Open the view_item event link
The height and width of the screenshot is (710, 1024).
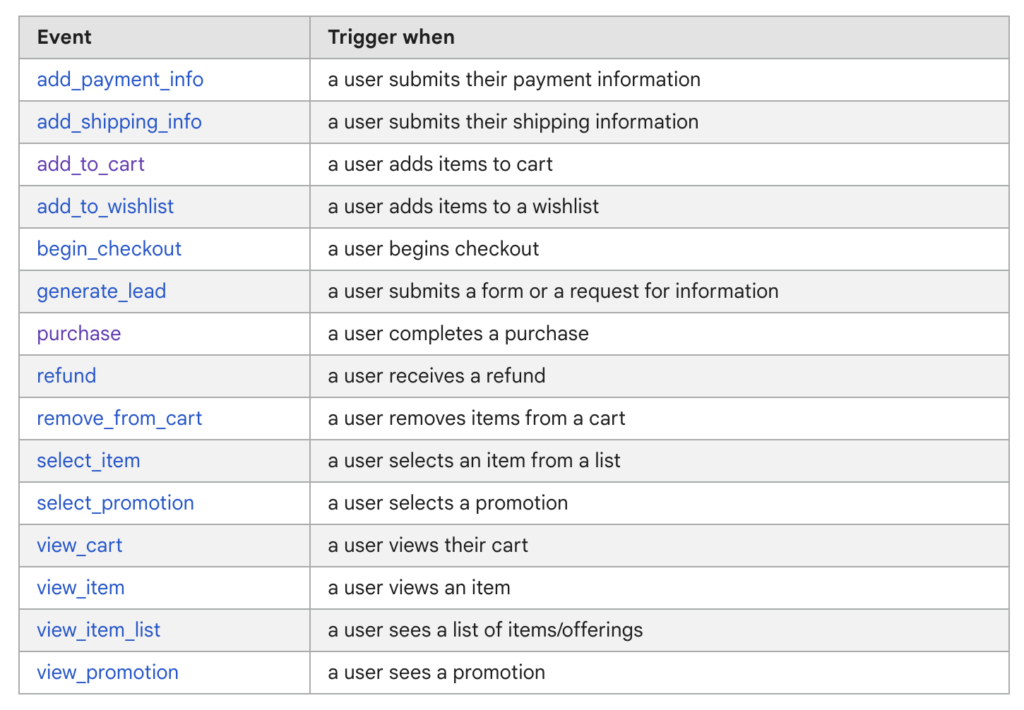[81, 588]
